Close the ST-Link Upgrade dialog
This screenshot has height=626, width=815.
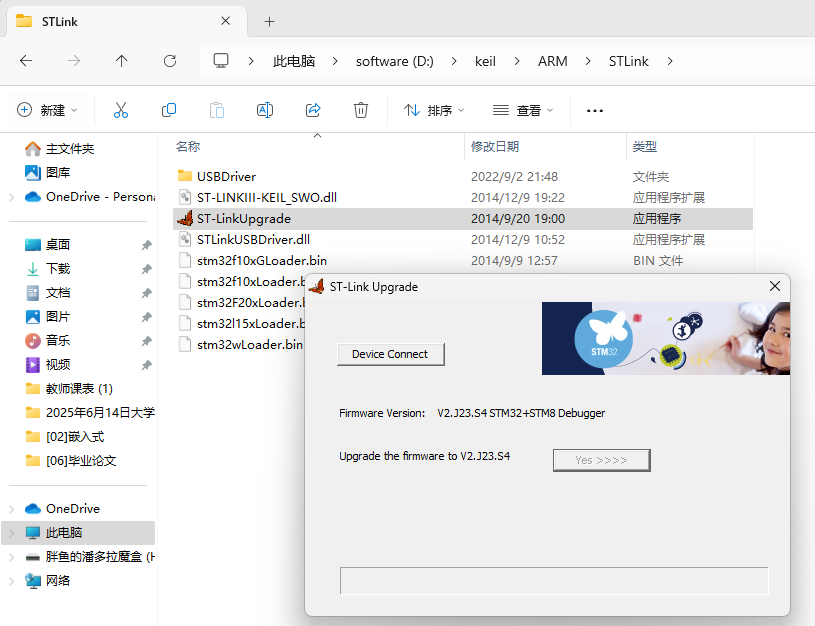pyautogui.click(x=774, y=286)
